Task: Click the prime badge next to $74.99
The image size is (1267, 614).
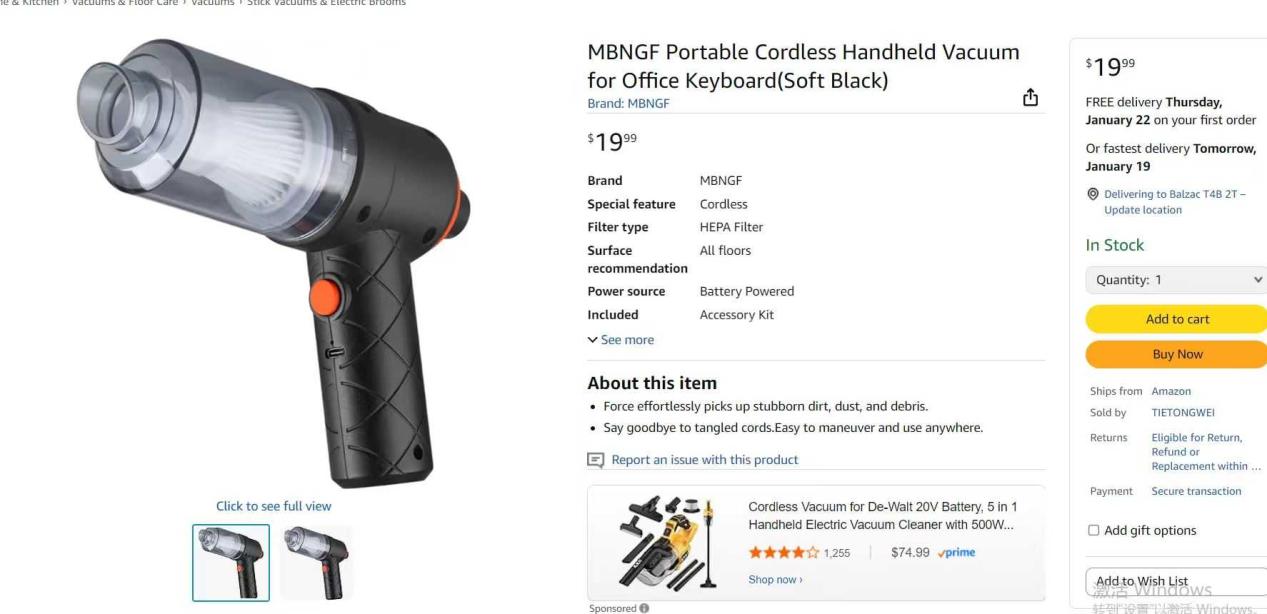Action: (957, 553)
